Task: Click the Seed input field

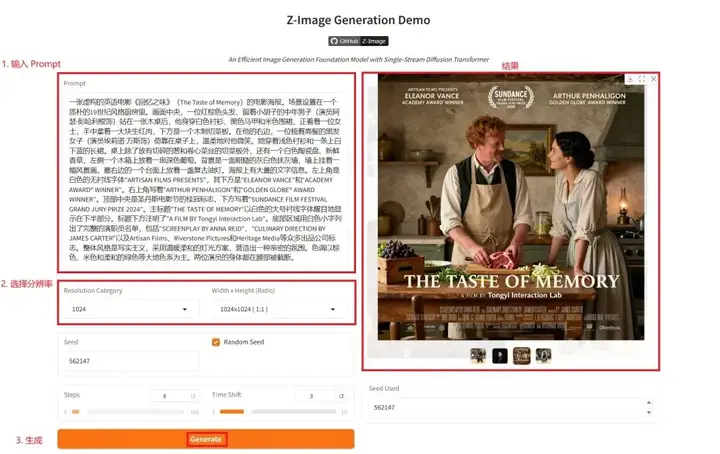Action: click(131, 361)
